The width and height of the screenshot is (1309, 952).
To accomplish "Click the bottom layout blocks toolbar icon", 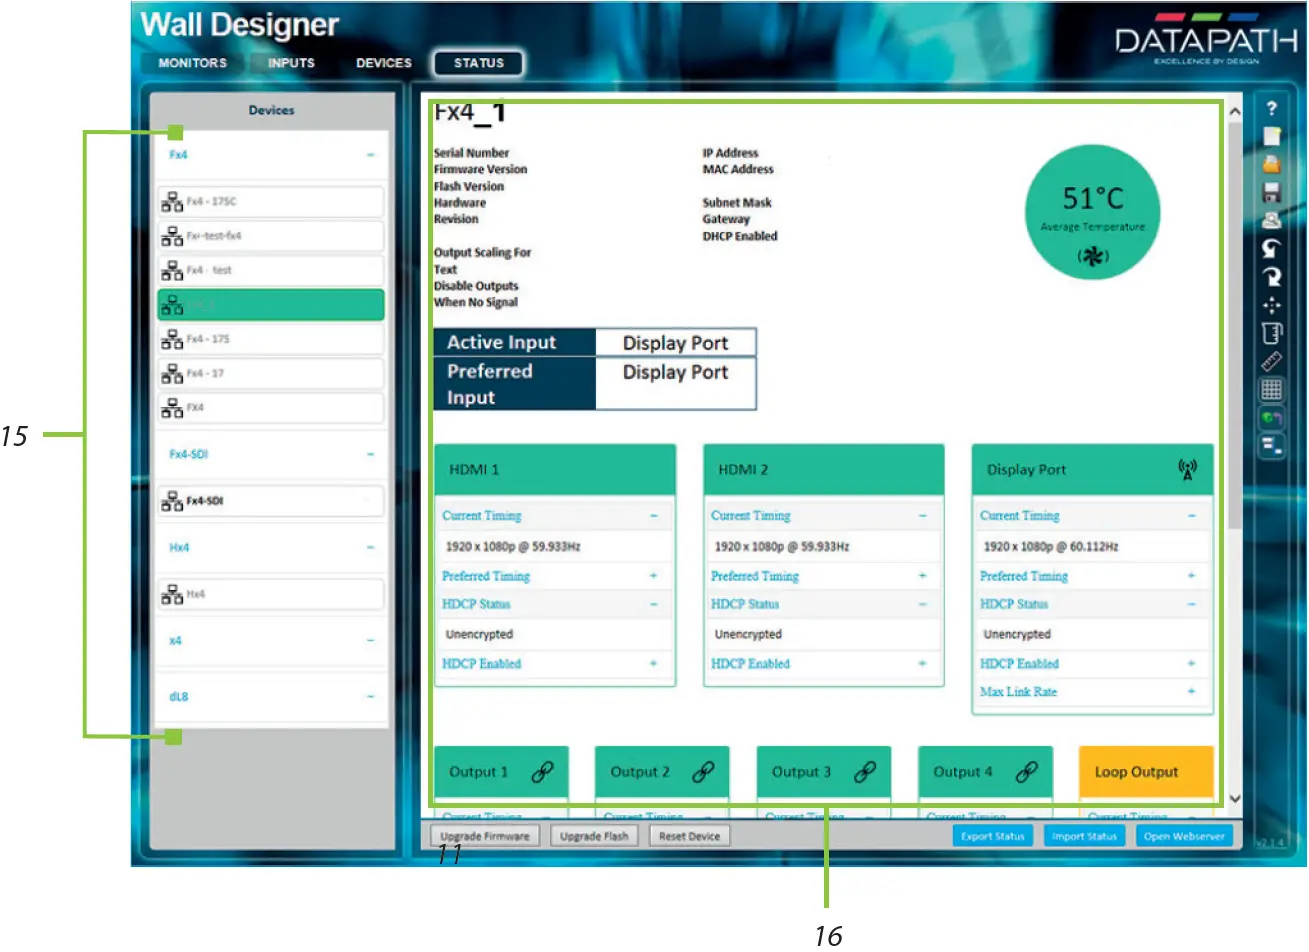I will click(1271, 446).
